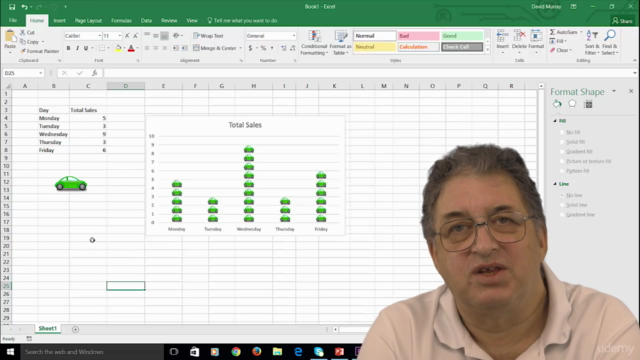Open Size & Properties tab in Format Shape
This screenshot has width=640, height=360.
(x=588, y=104)
